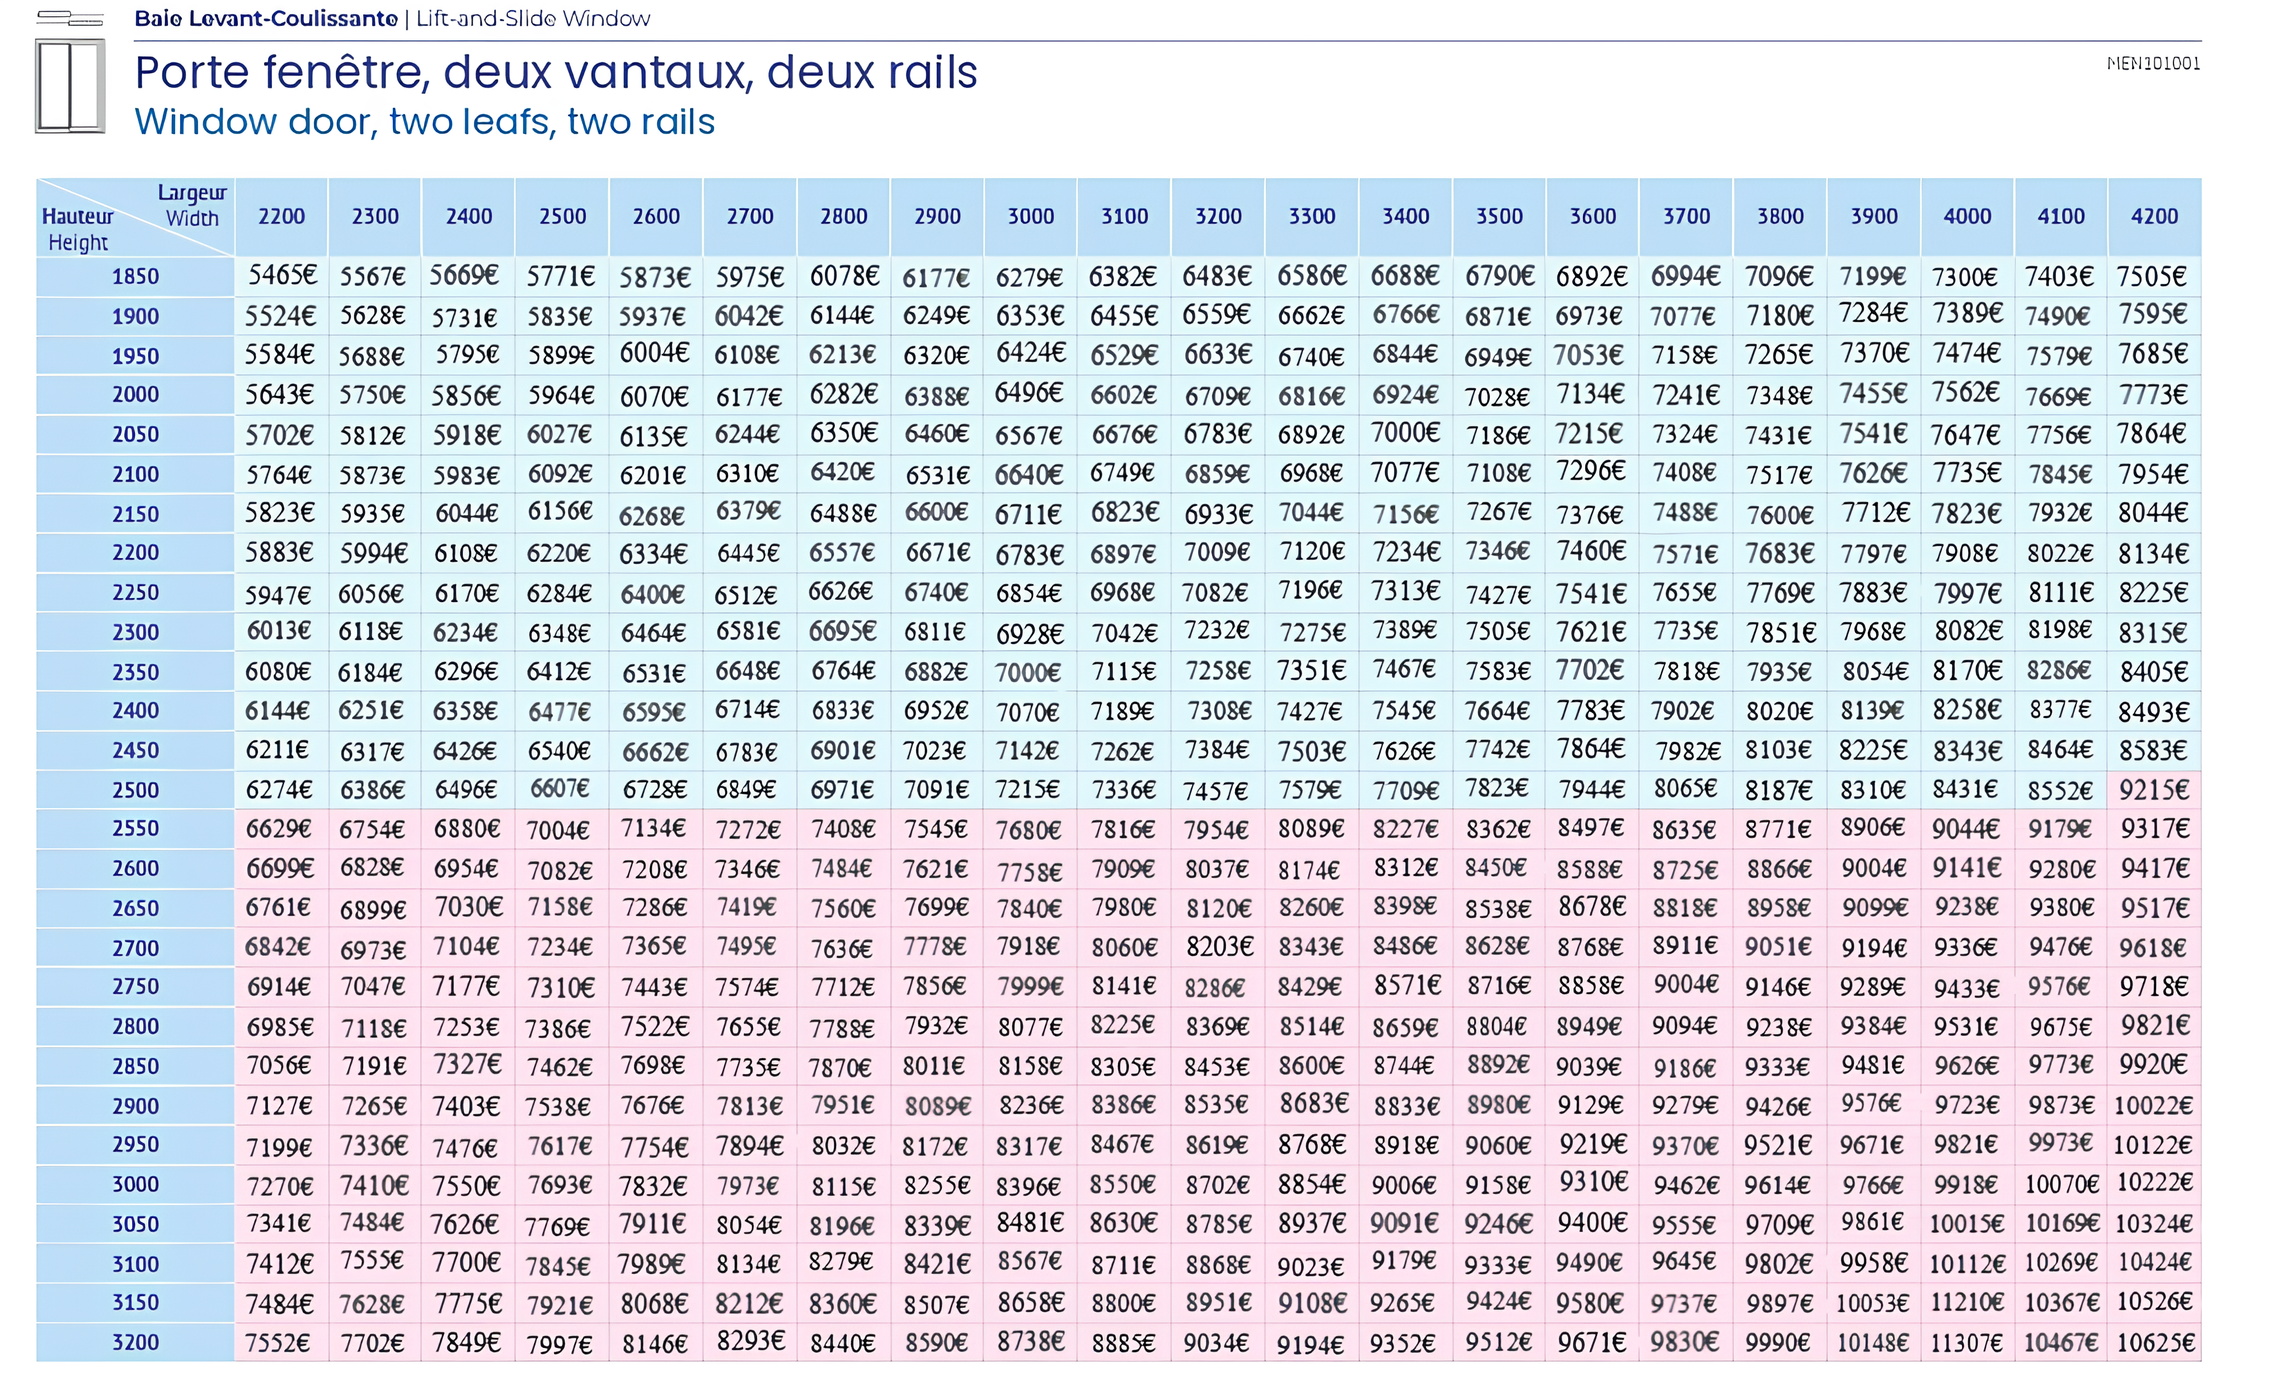Click the 5465€ price cell
Image resolution: width=2292 pixels, height=1400 pixels.
point(282,275)
